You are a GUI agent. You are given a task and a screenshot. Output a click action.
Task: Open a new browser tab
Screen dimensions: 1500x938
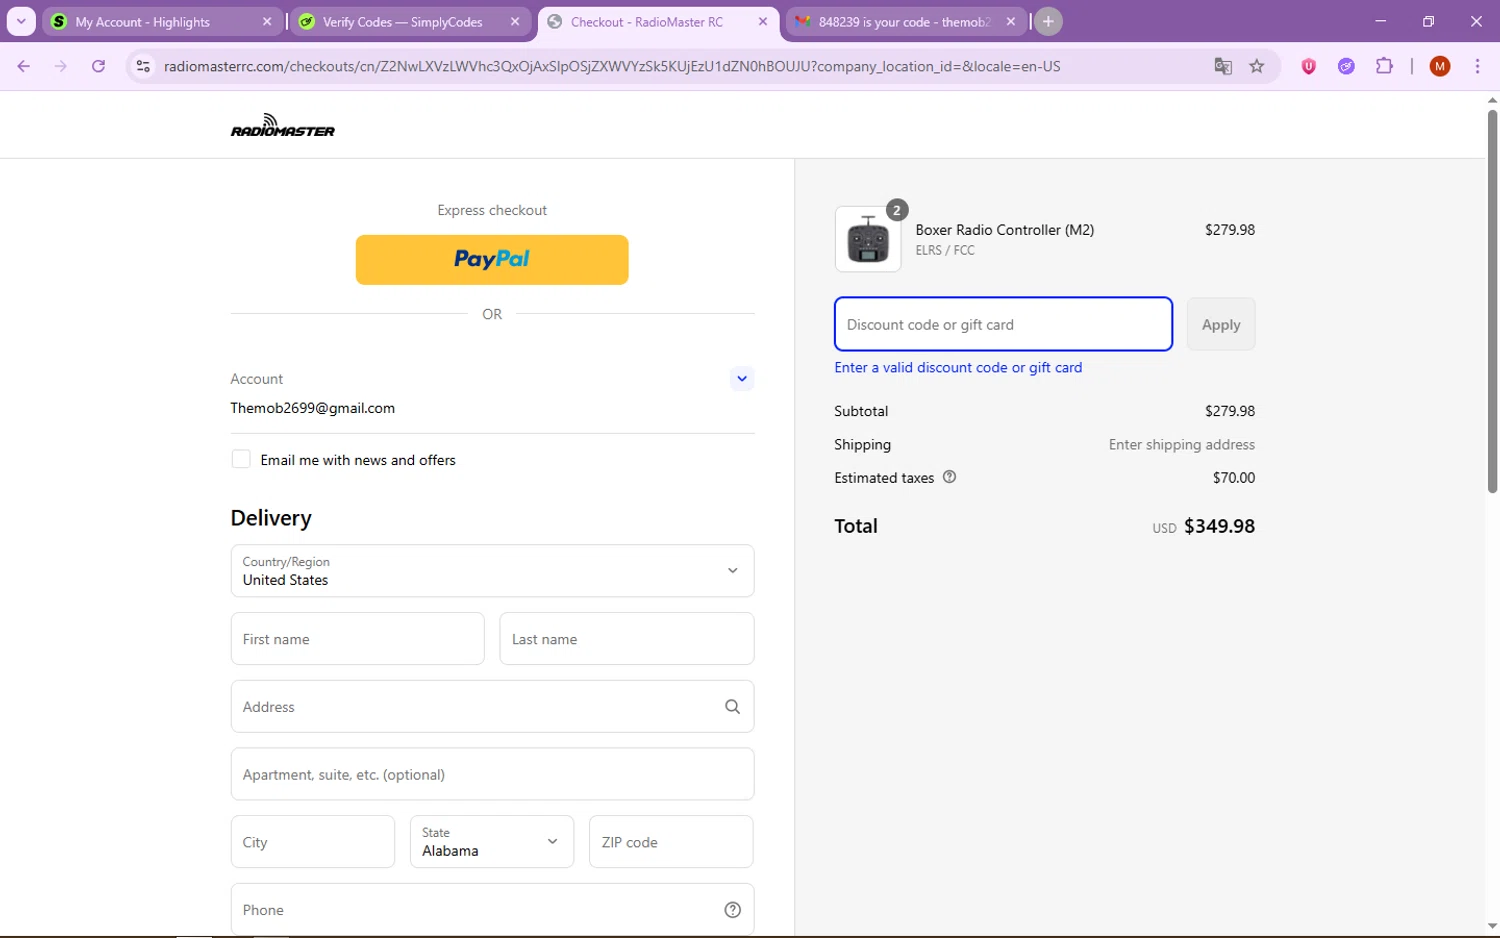1048,21
